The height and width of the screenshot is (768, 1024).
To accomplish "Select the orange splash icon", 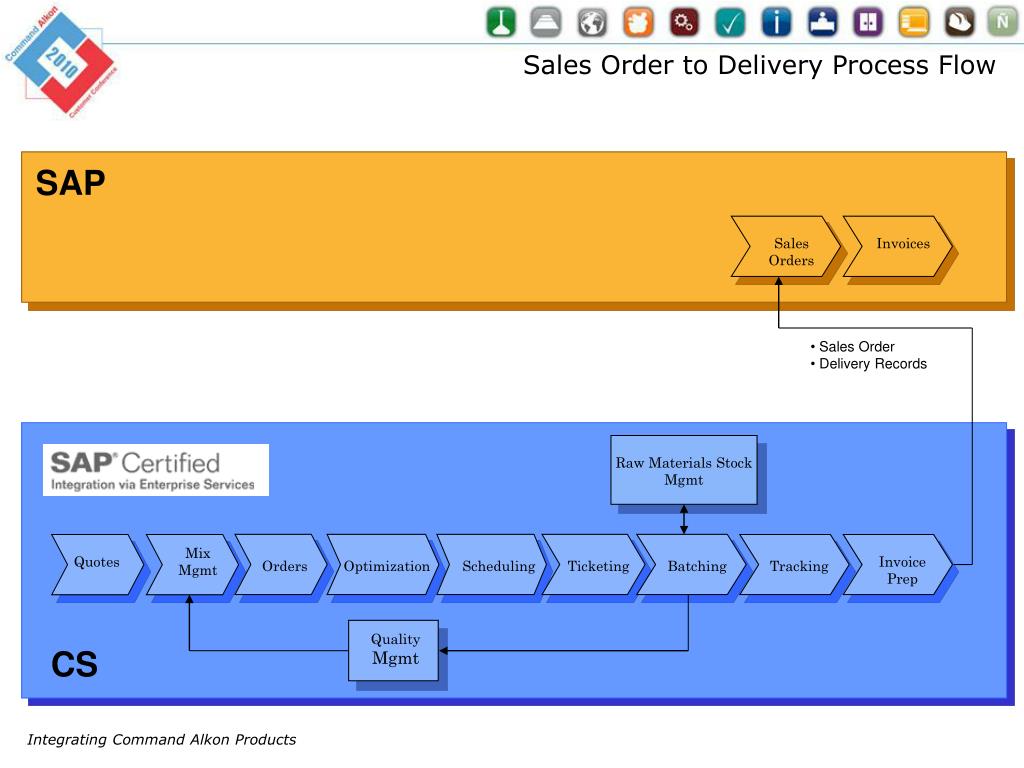I will click(638, 22).
